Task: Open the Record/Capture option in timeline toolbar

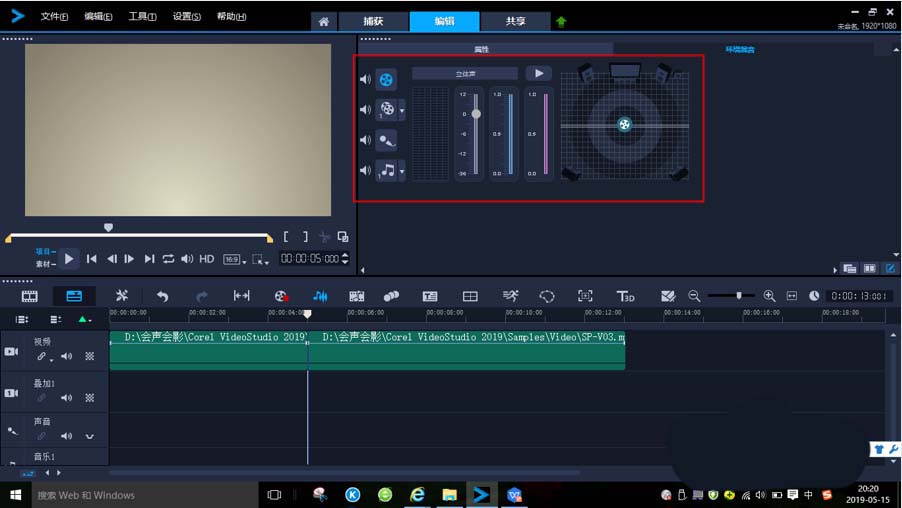Action: click(x=282, y=296)
